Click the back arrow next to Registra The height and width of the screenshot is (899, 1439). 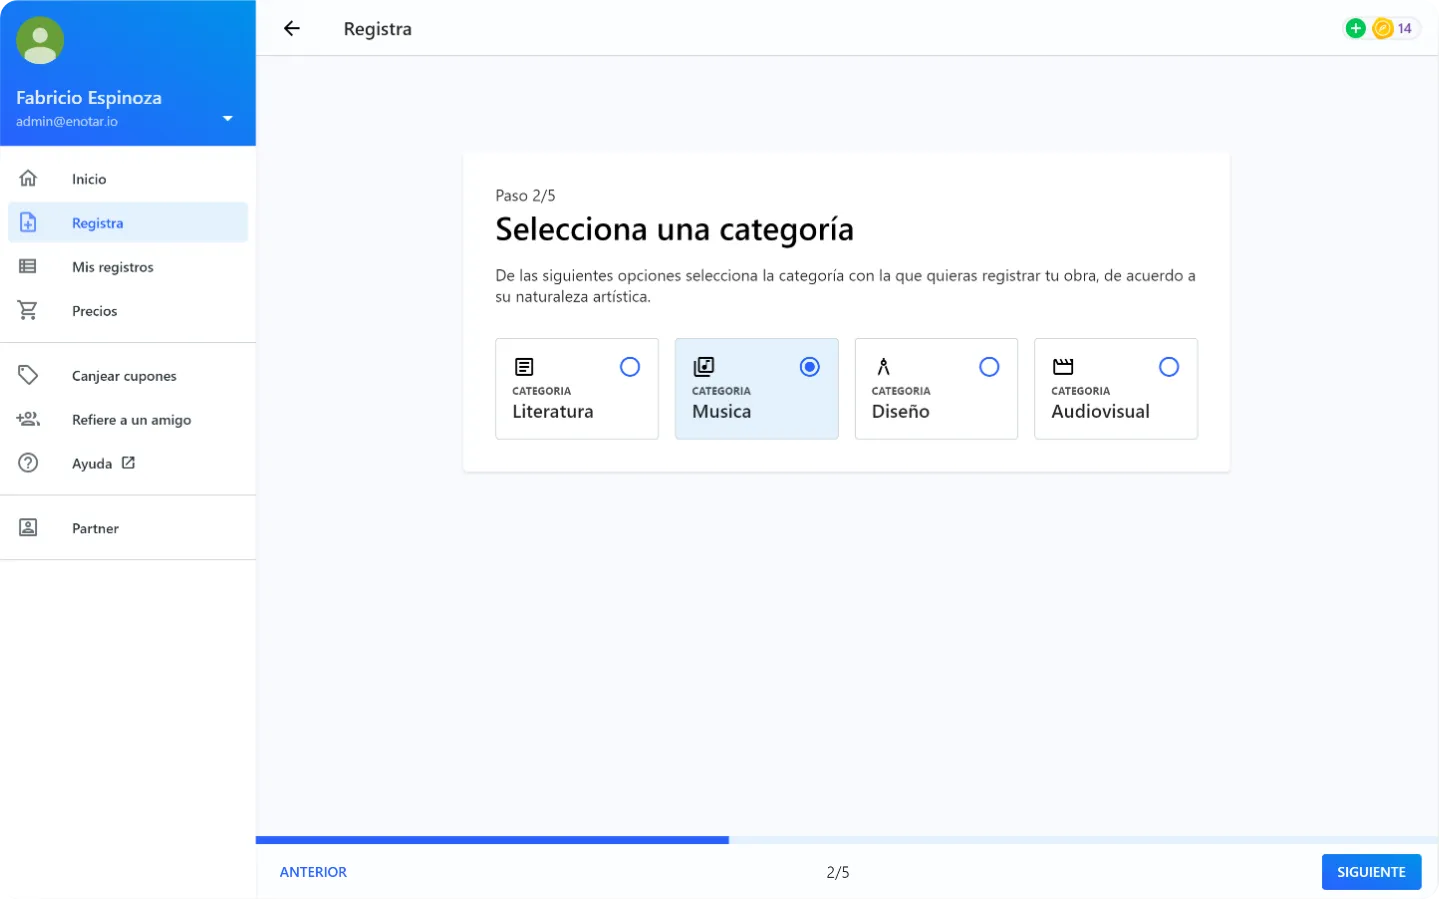point(291,28)
